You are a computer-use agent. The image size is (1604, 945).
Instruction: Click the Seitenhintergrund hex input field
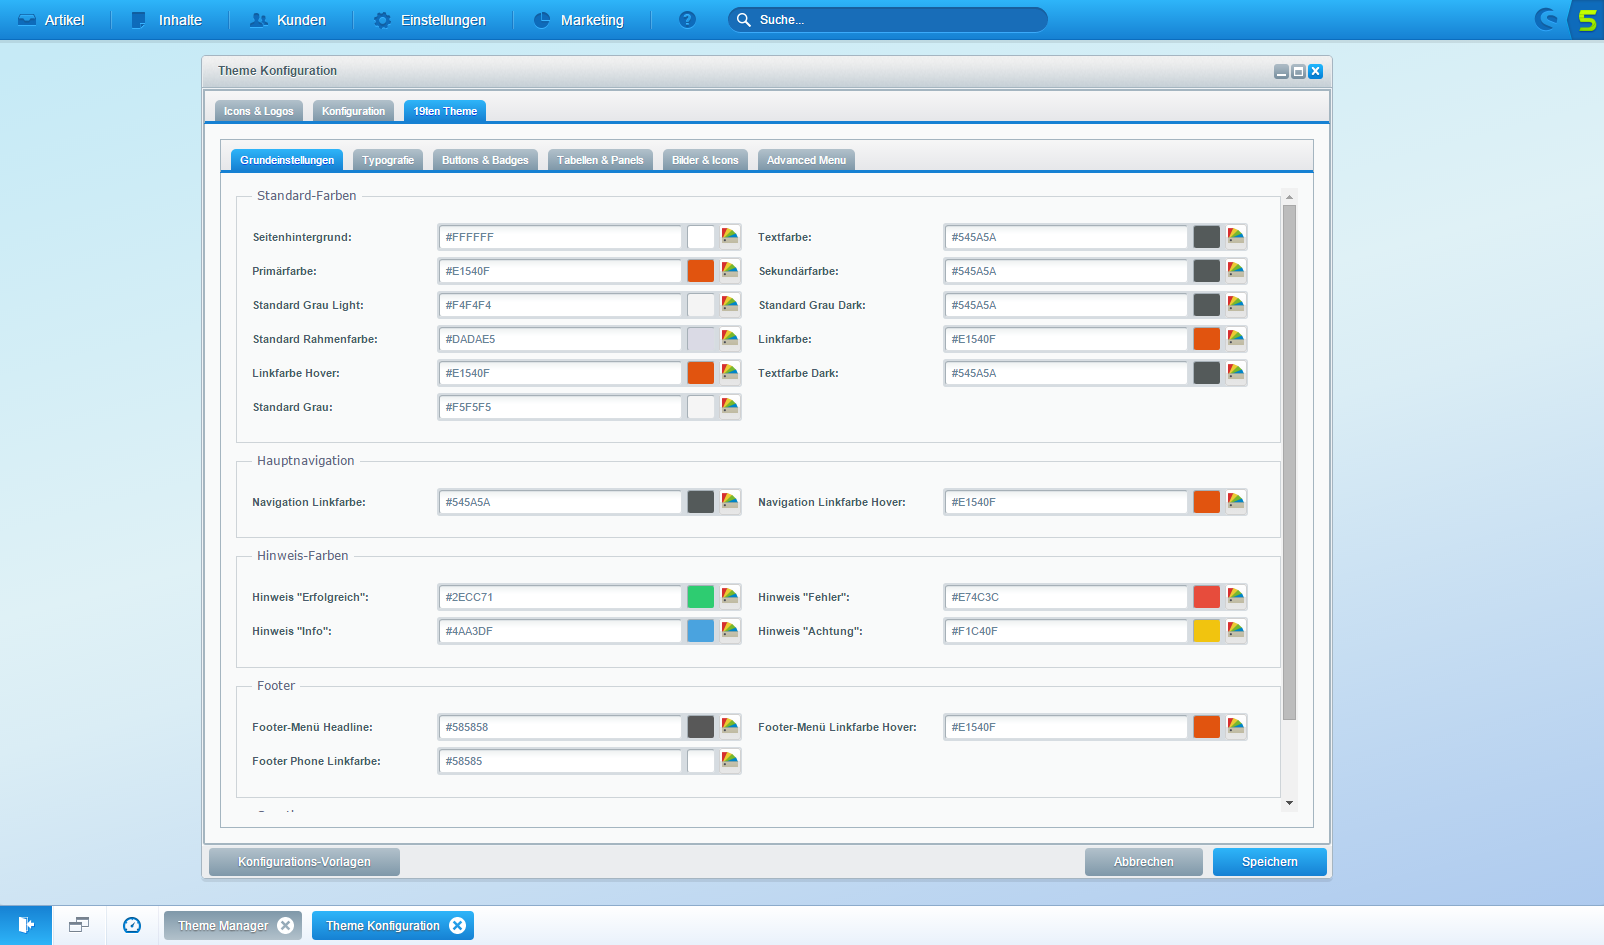tap(561, 237)
